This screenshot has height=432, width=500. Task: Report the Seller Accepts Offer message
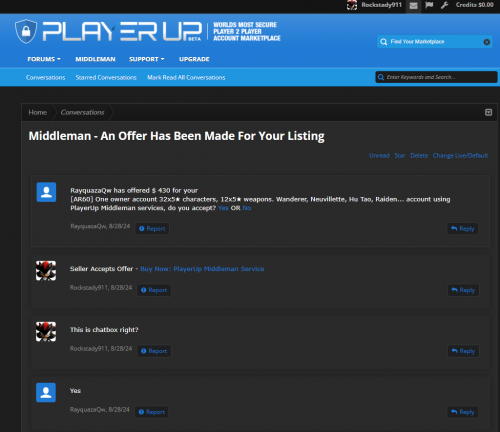point(154,290)
